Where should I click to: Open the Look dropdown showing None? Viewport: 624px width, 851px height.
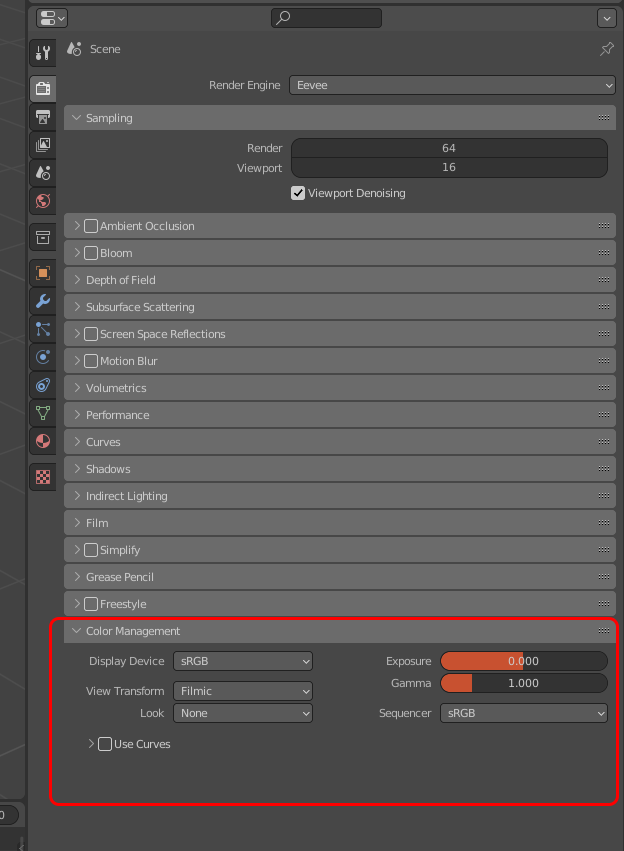coord(243,713)
